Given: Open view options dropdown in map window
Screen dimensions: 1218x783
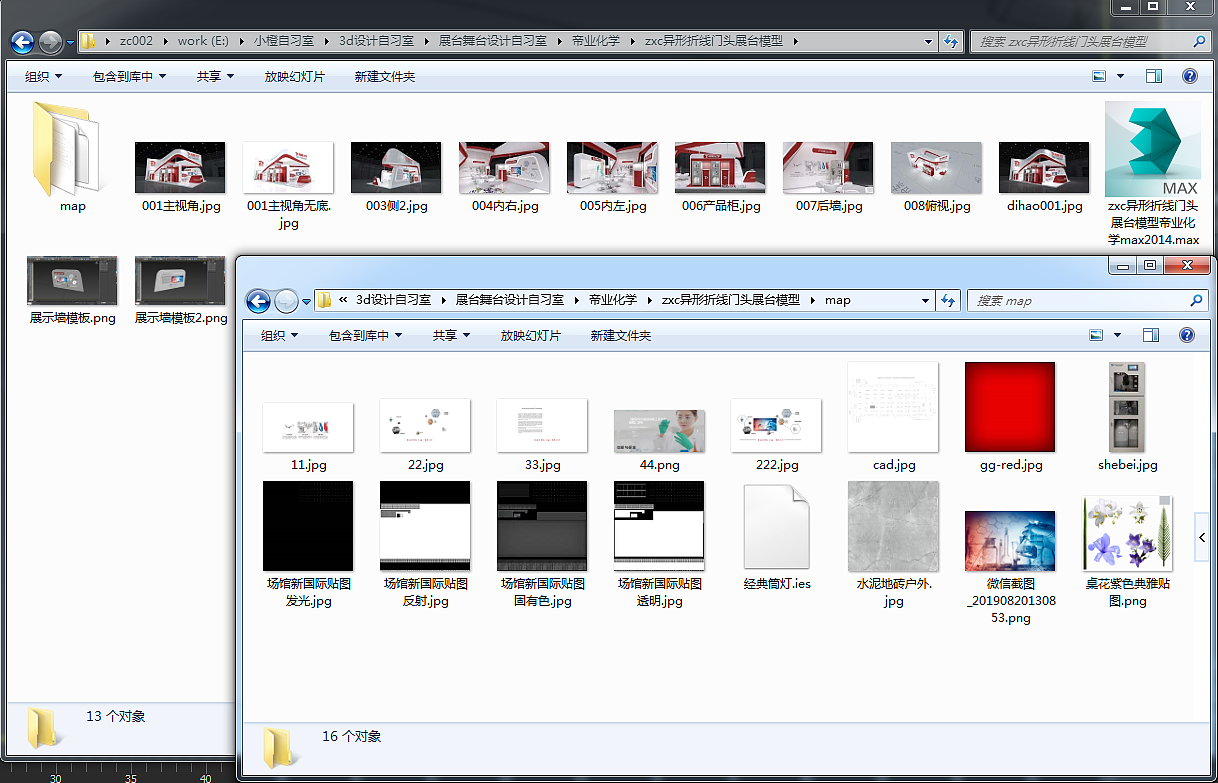Looking at the screenshot, I should coord(1120,335).
